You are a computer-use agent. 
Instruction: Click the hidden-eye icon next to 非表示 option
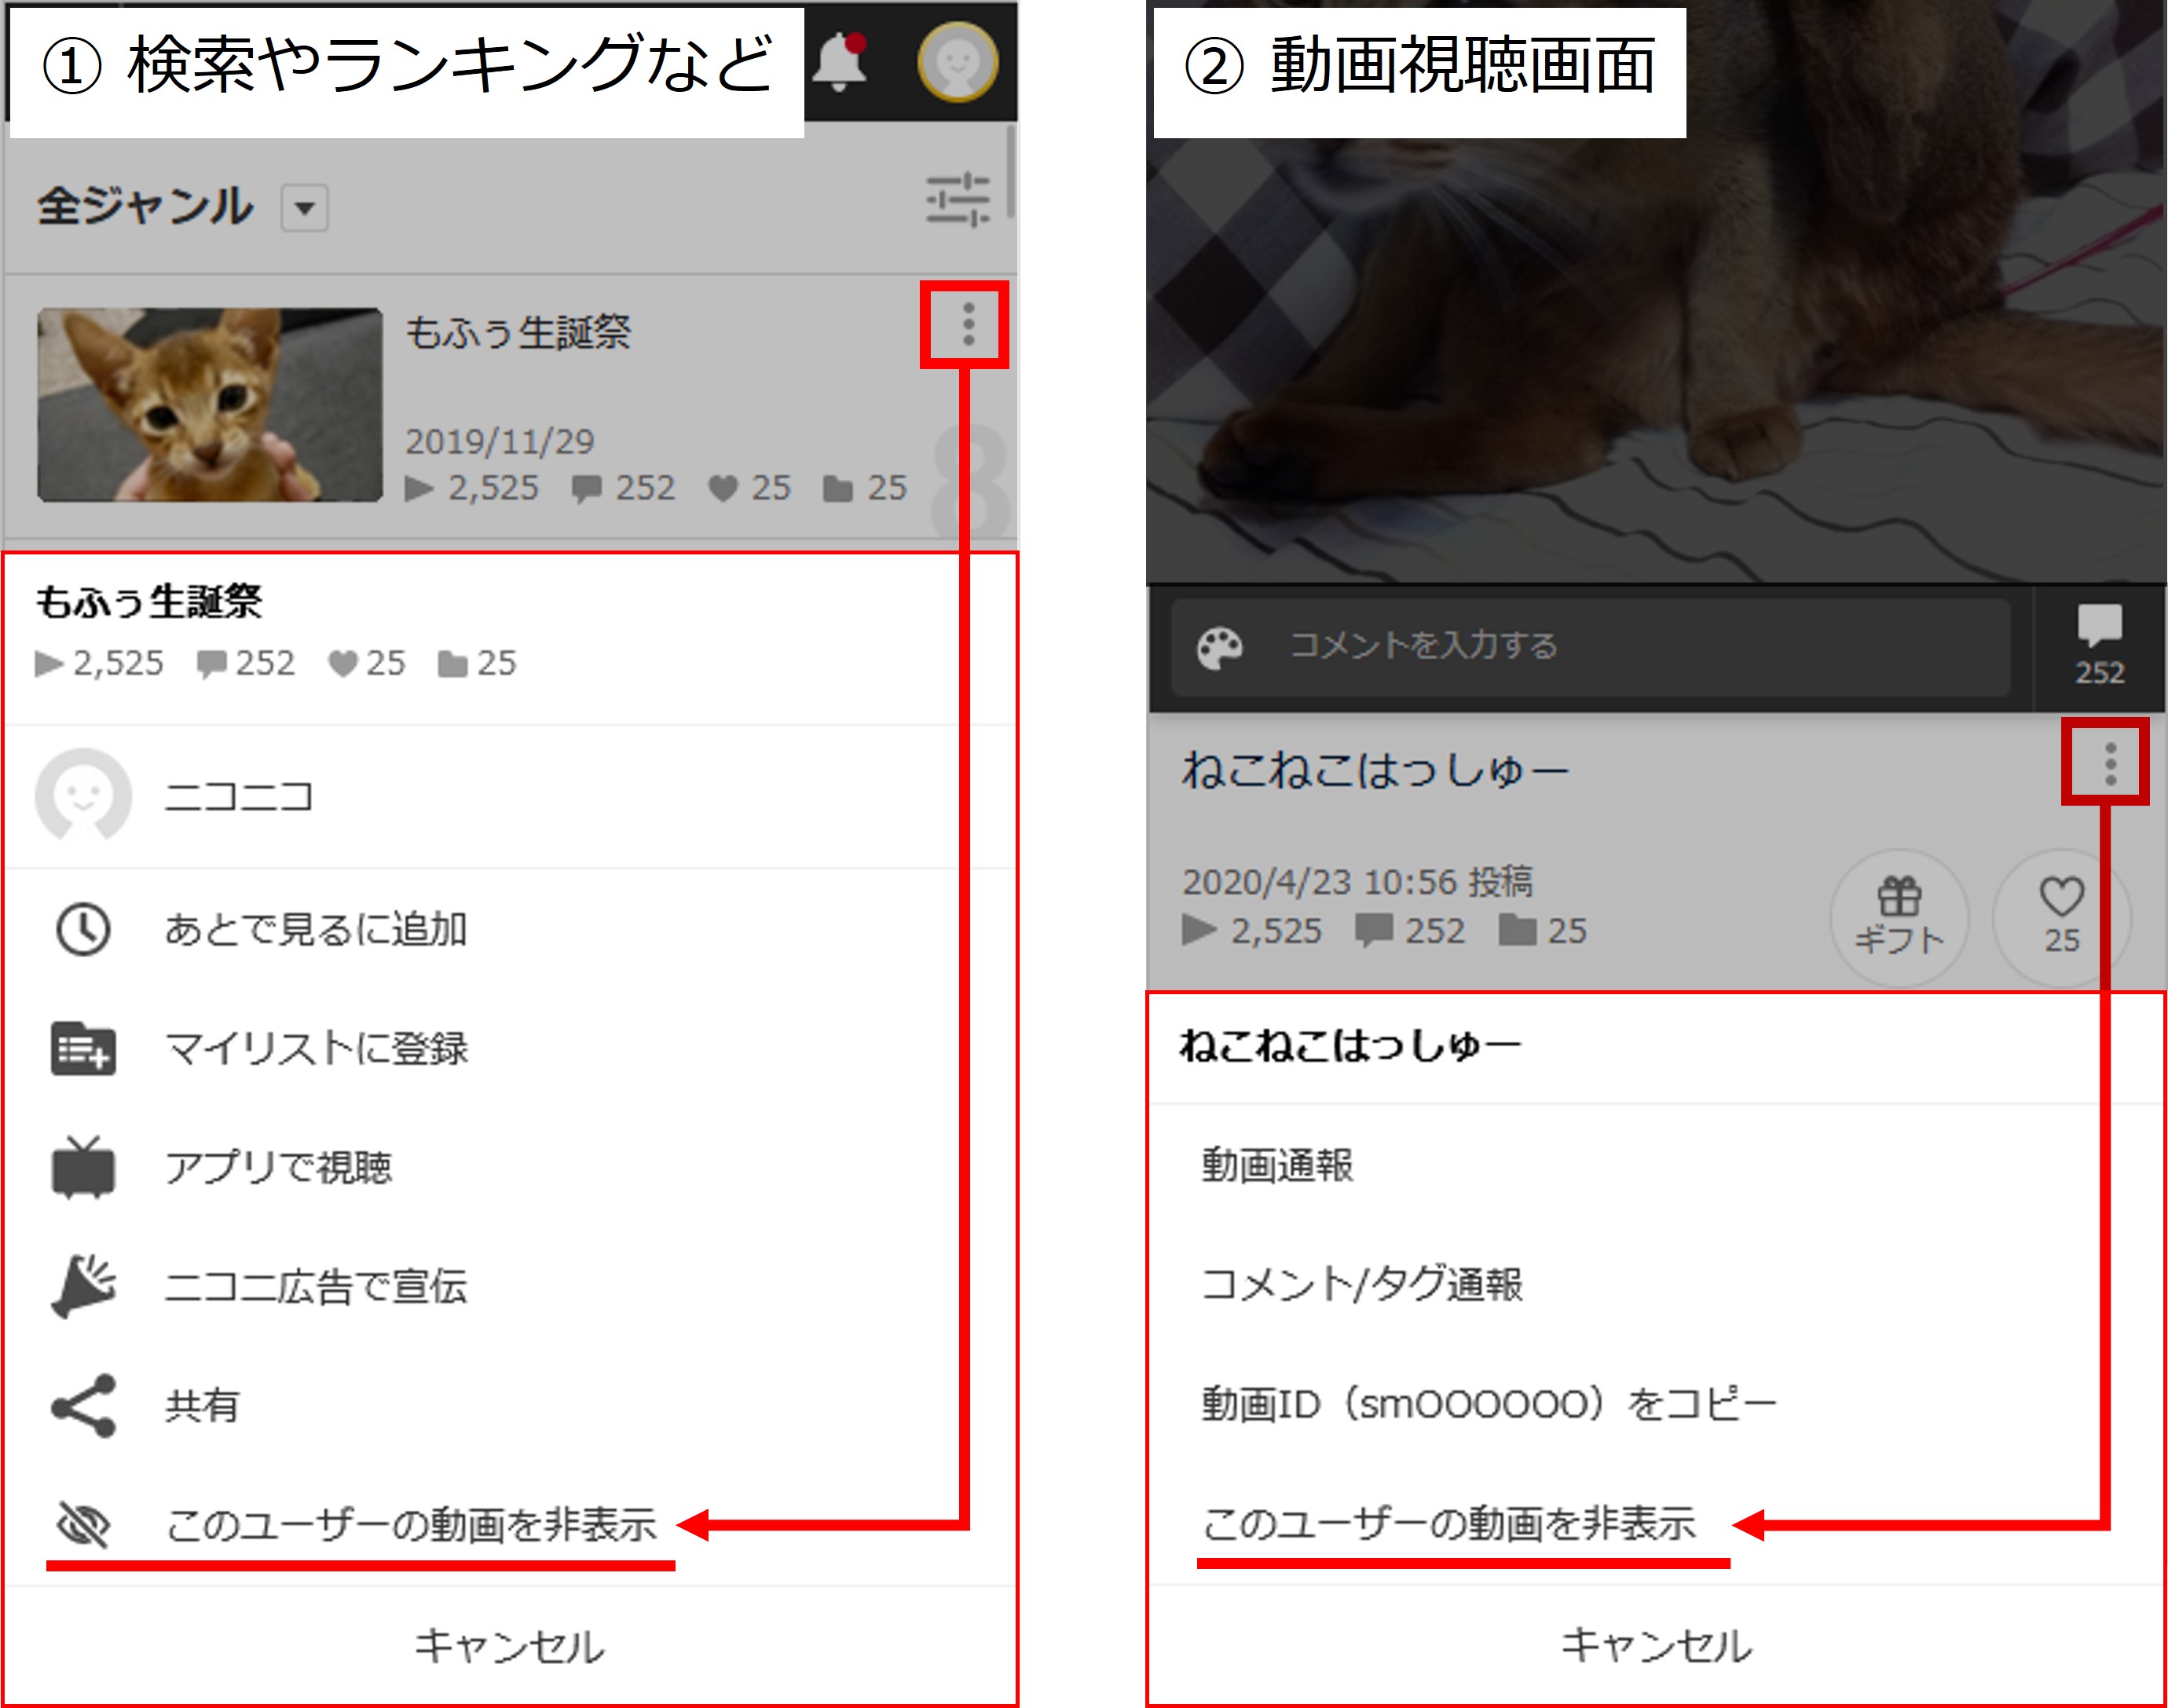coord(85,1524)
